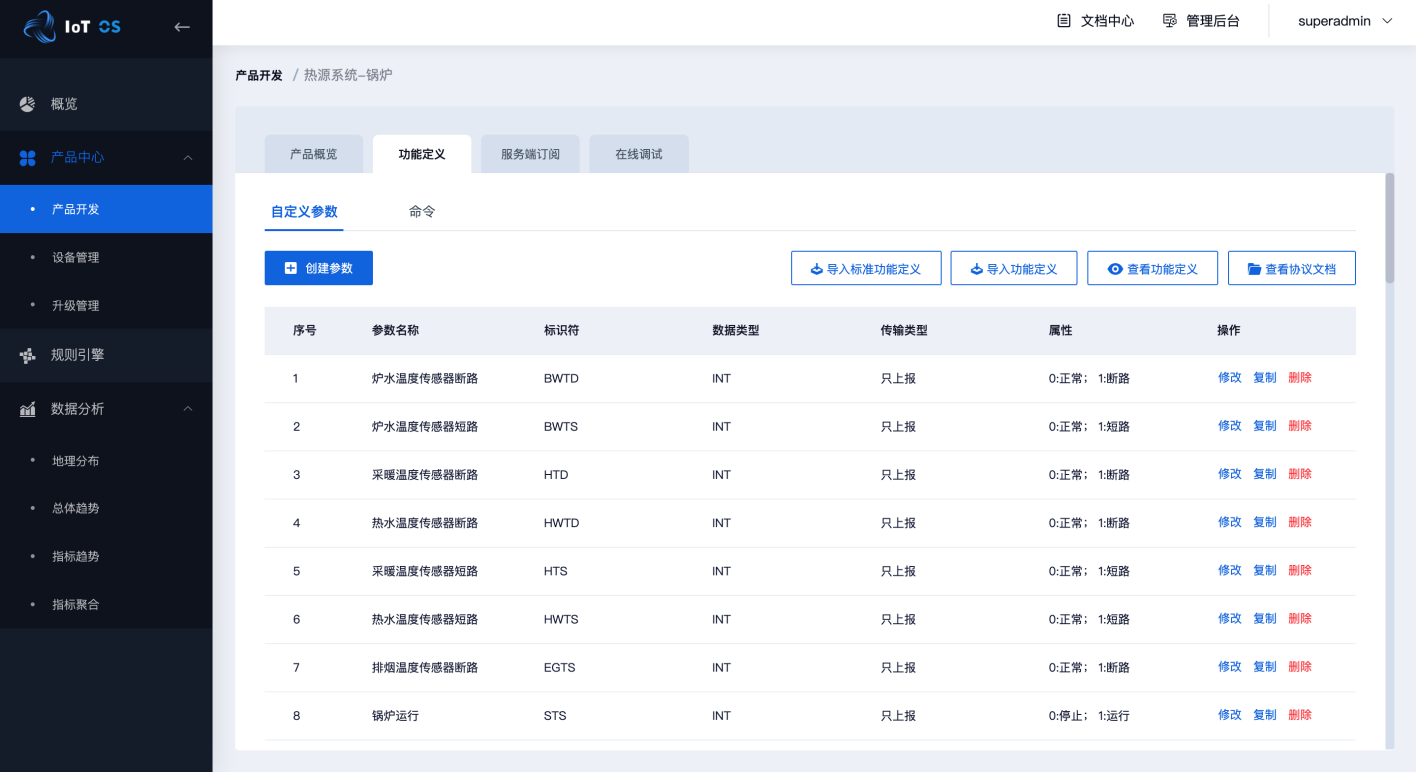The image size is (1416, 772).
Task: Open 文档中心 document icon in header
Action: click(x=1064, y=21)
